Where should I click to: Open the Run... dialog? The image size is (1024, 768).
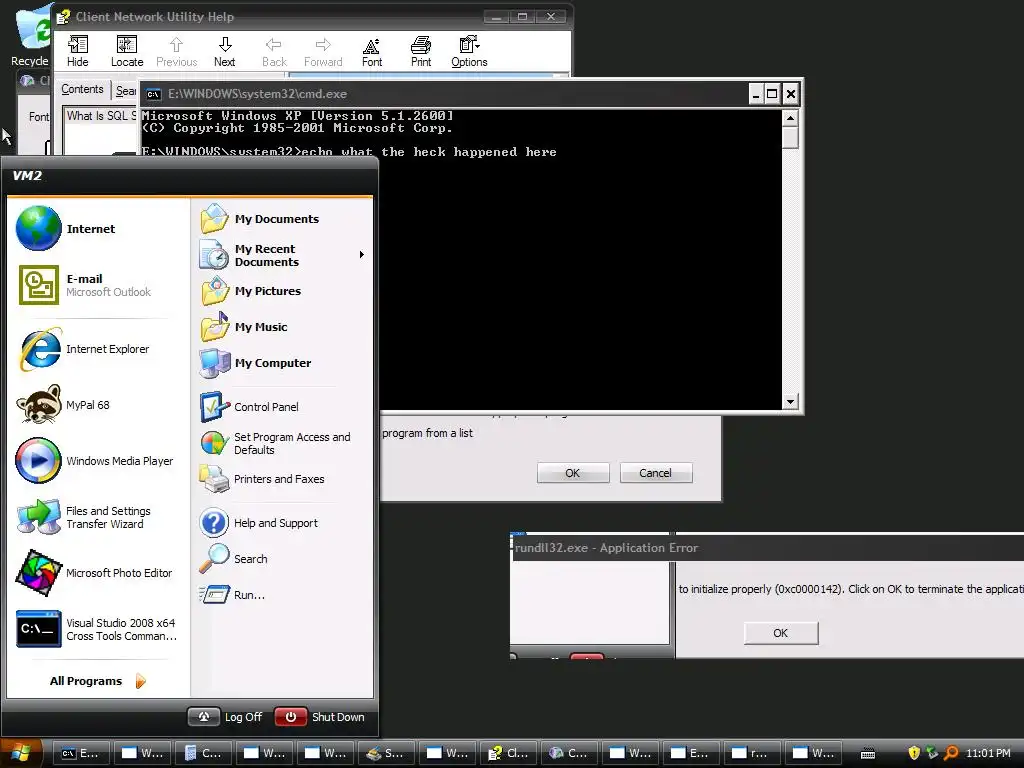[282, 595]
